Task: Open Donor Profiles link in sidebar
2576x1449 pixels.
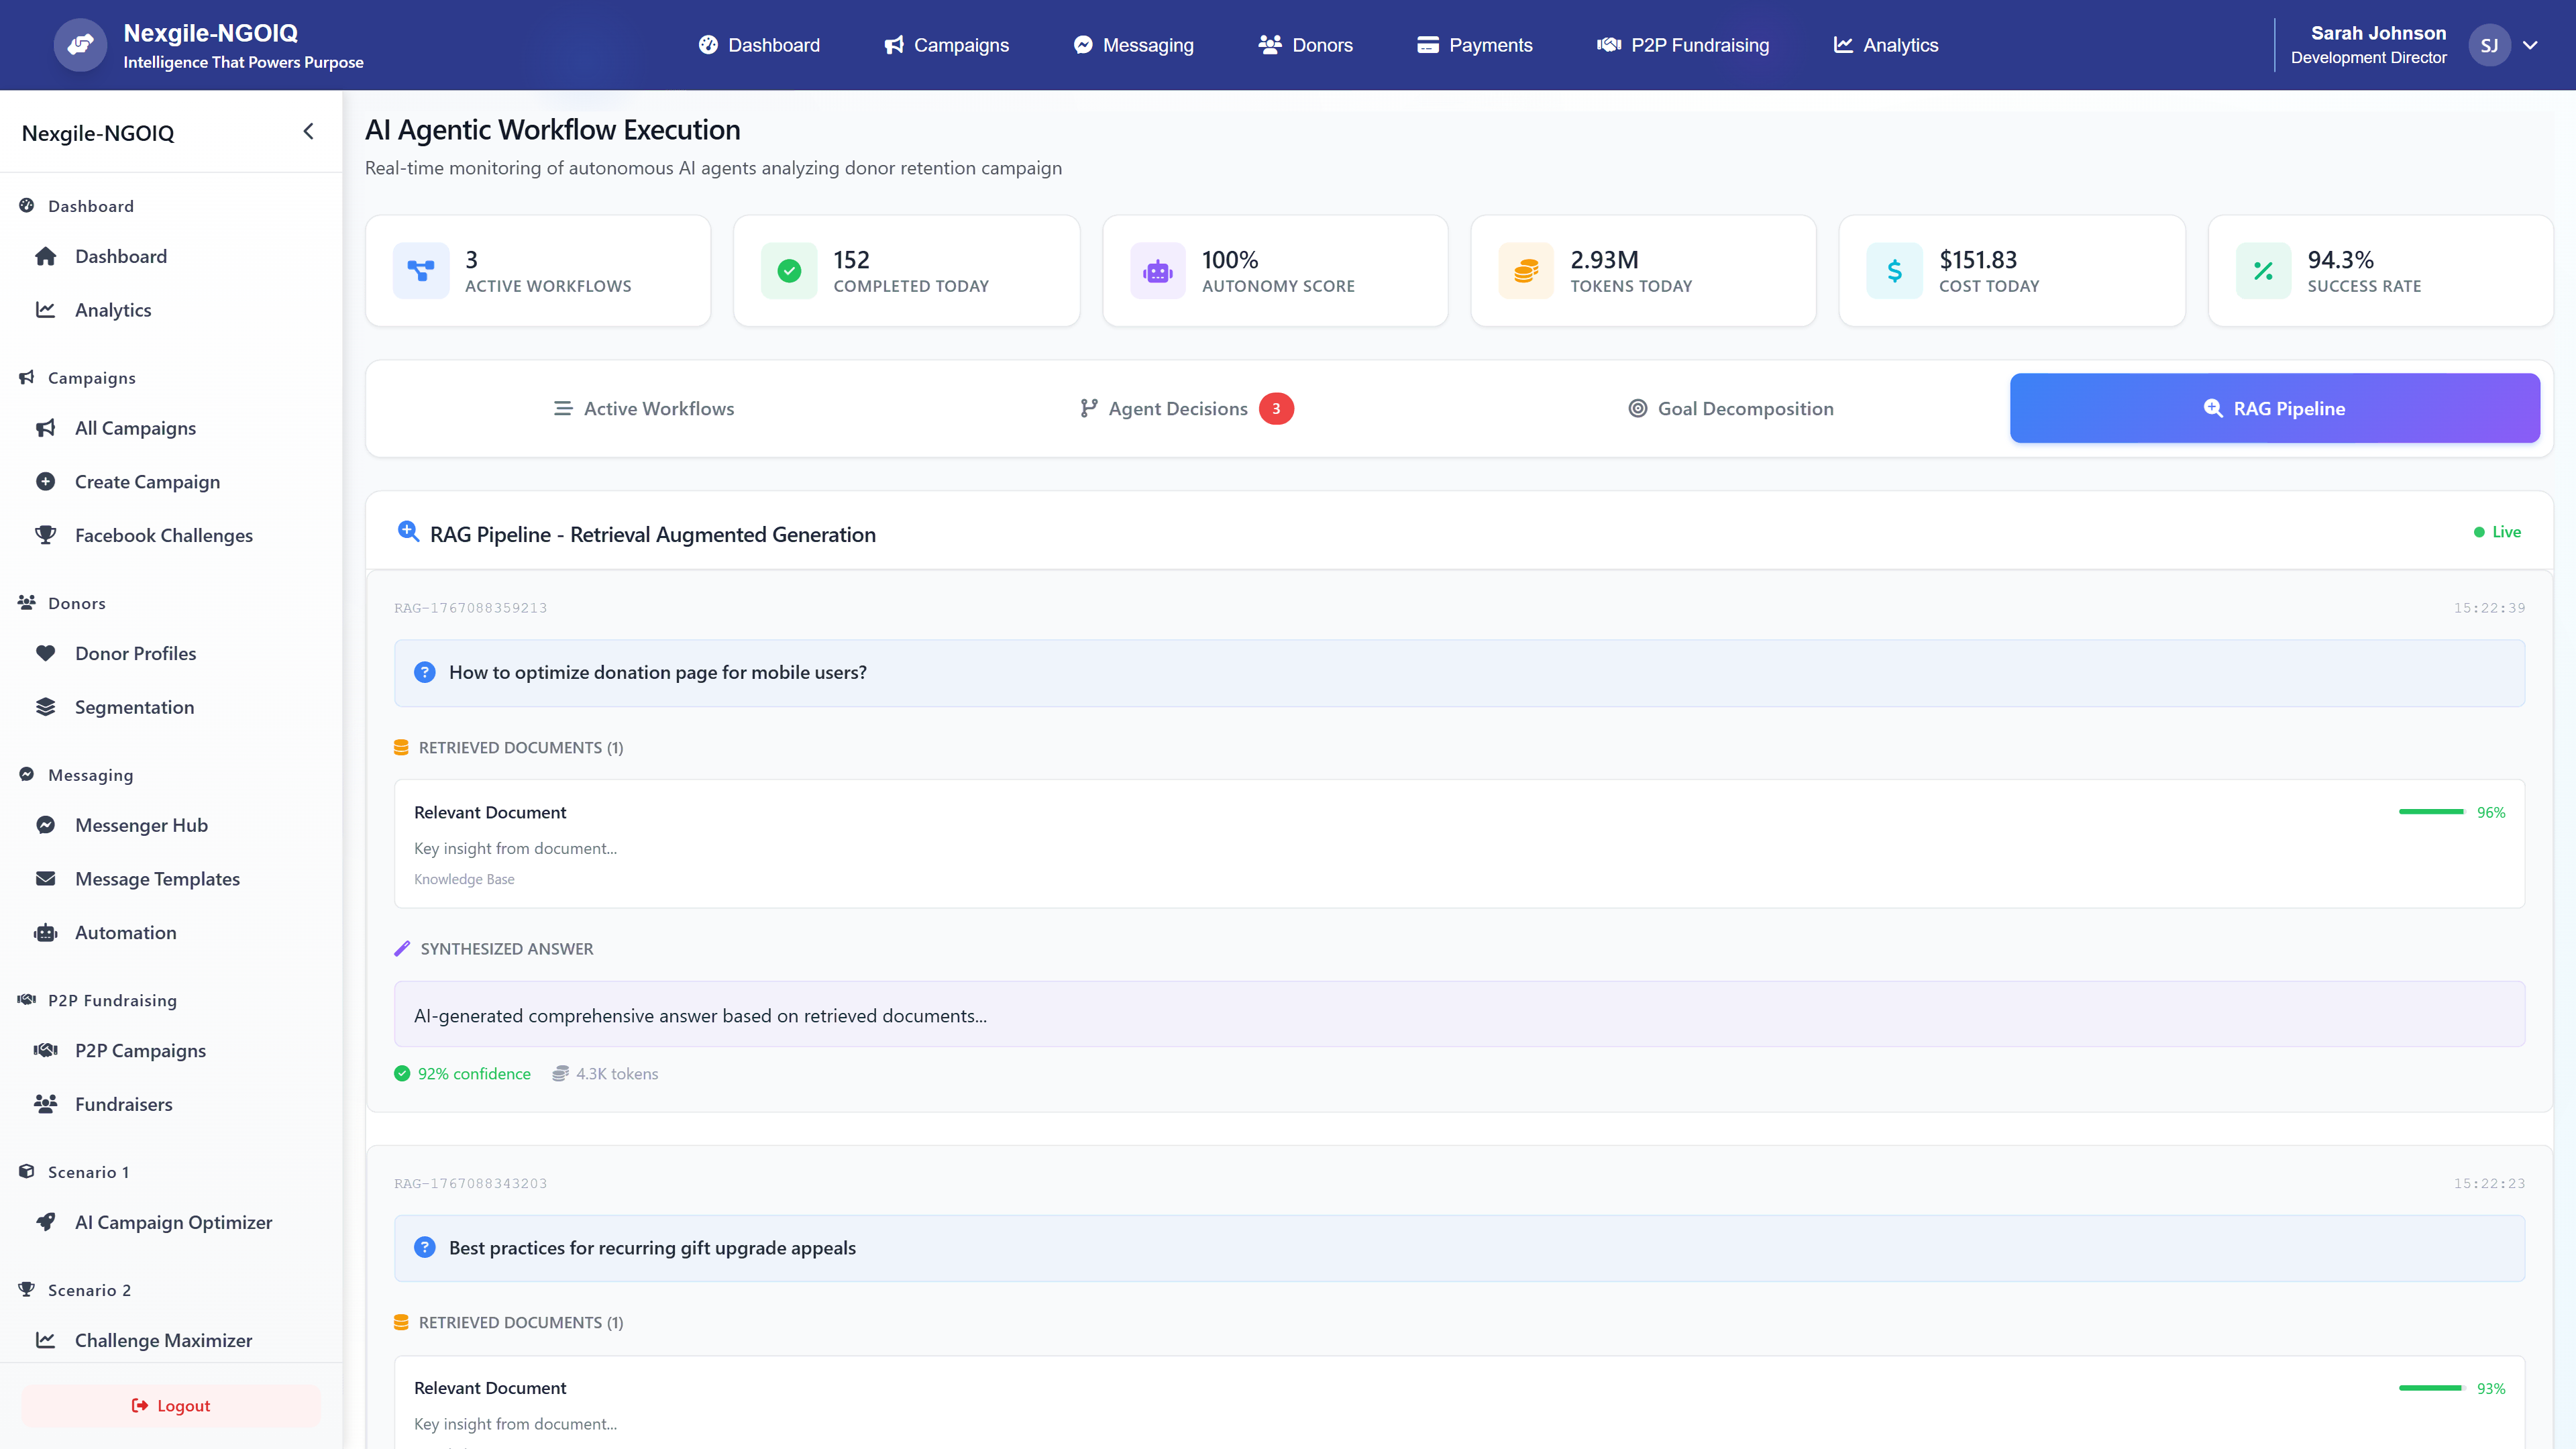Action: (x=135, y=653)
